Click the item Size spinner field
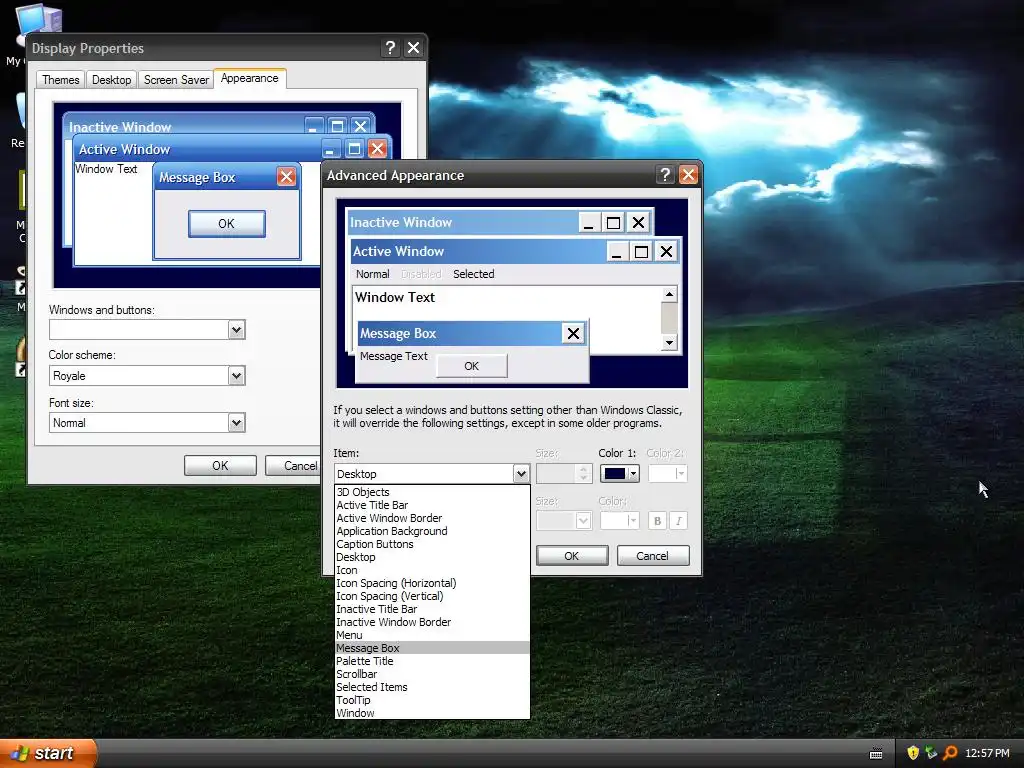This screenshot has height=768, width=1024. (x=564, y=473)
